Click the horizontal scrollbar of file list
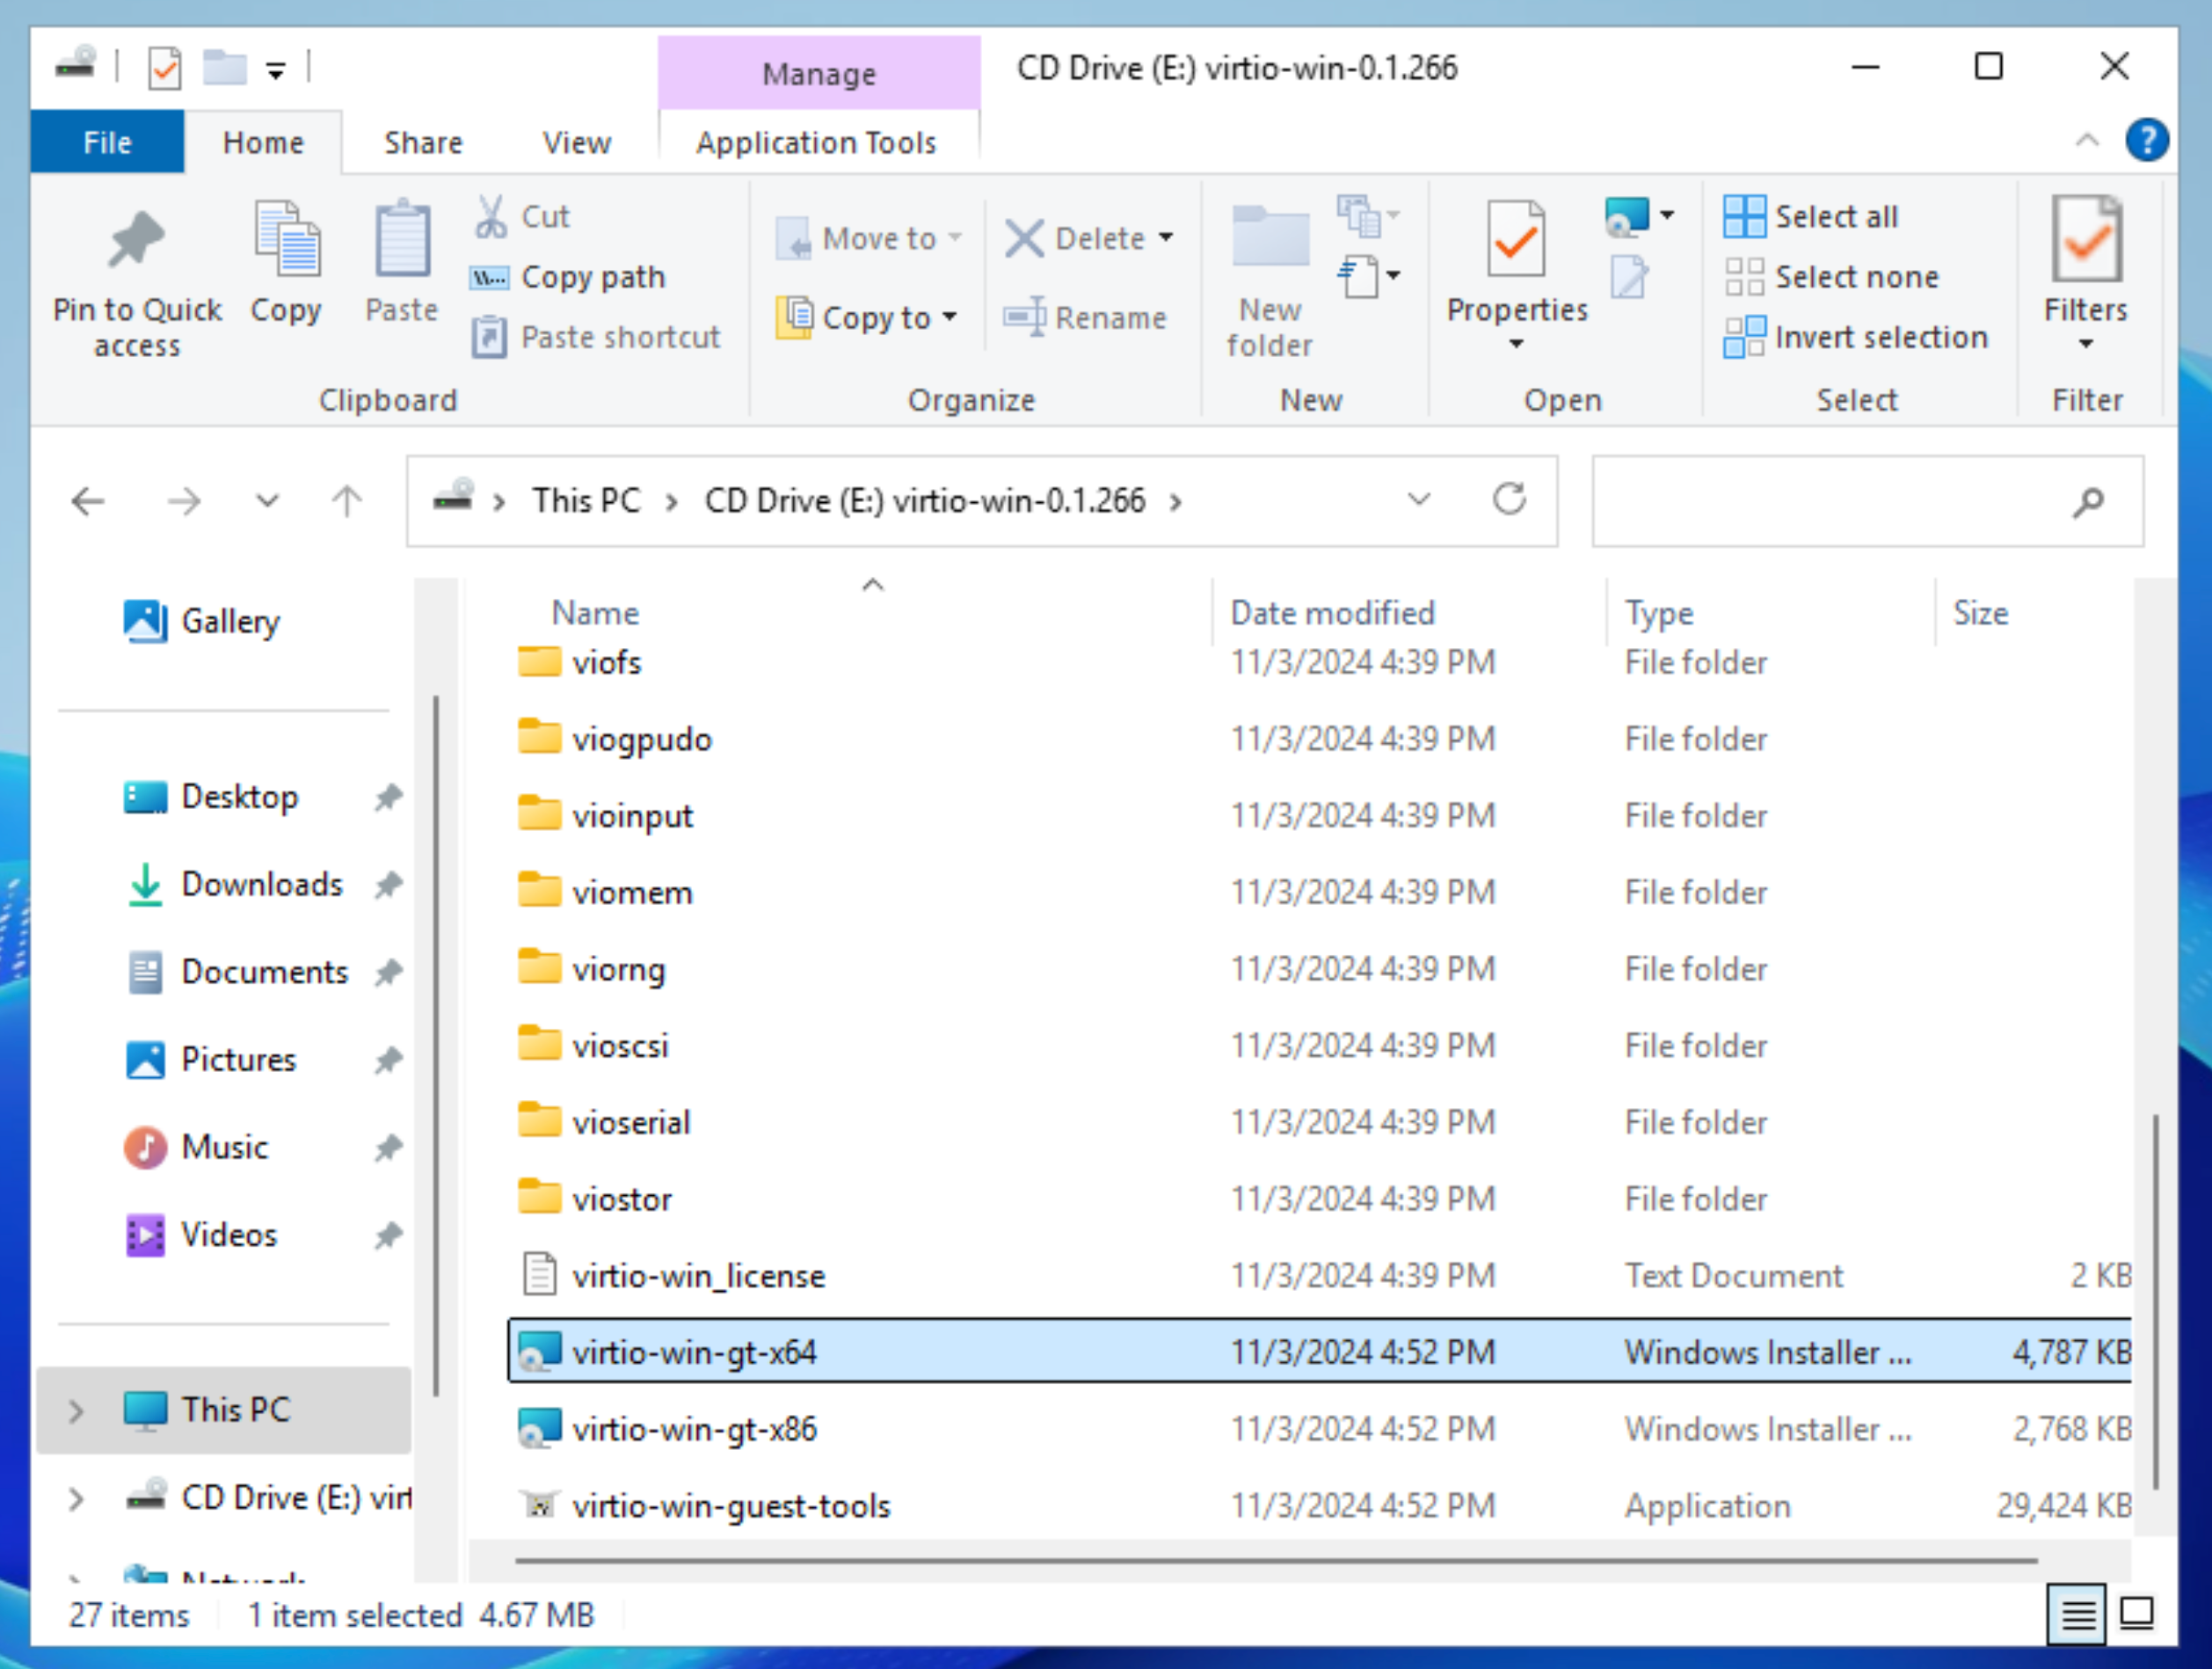Viewport: 2212px width, 1669px height. click(1276, 1559)
